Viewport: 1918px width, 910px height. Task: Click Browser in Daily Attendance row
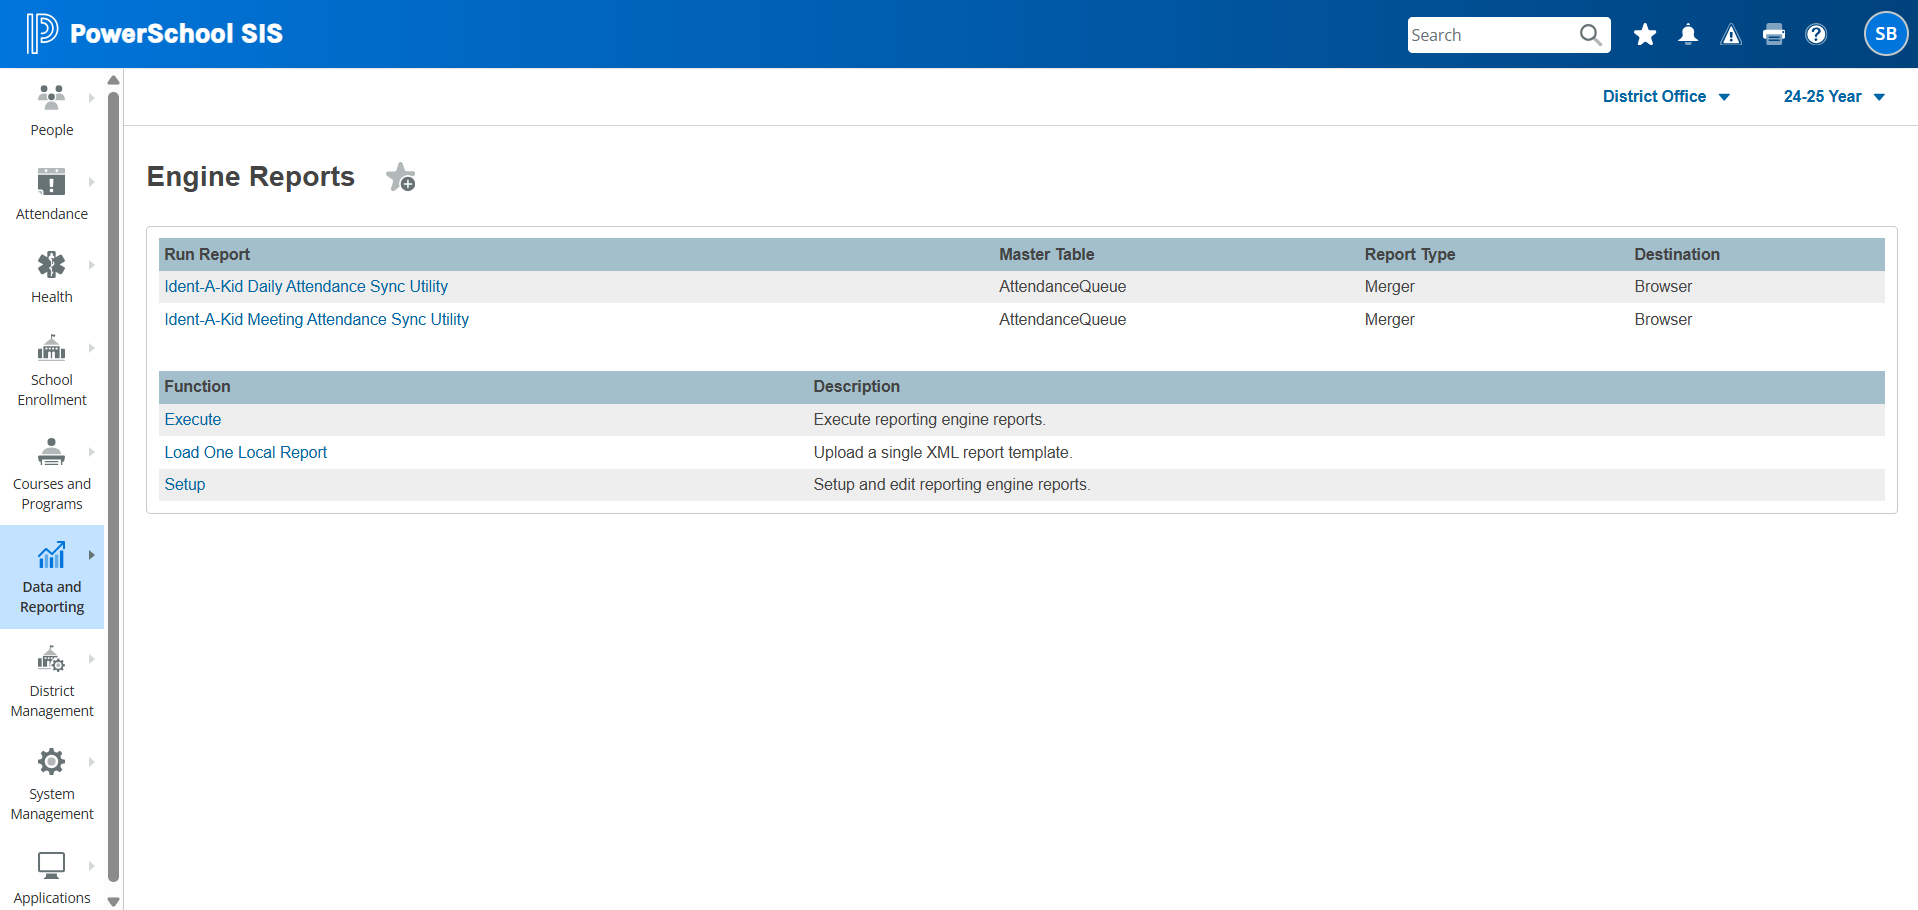1663,287
